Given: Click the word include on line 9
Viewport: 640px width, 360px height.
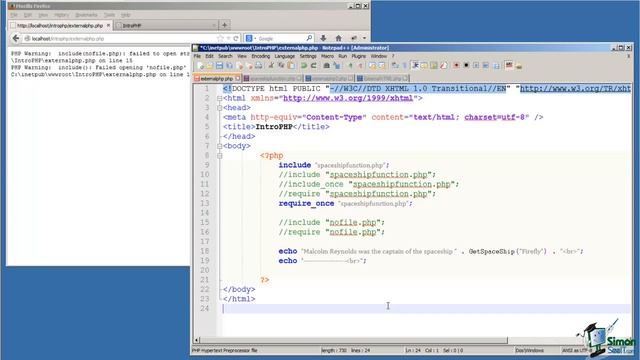Looking at the screenshot, I should point(295,165).
